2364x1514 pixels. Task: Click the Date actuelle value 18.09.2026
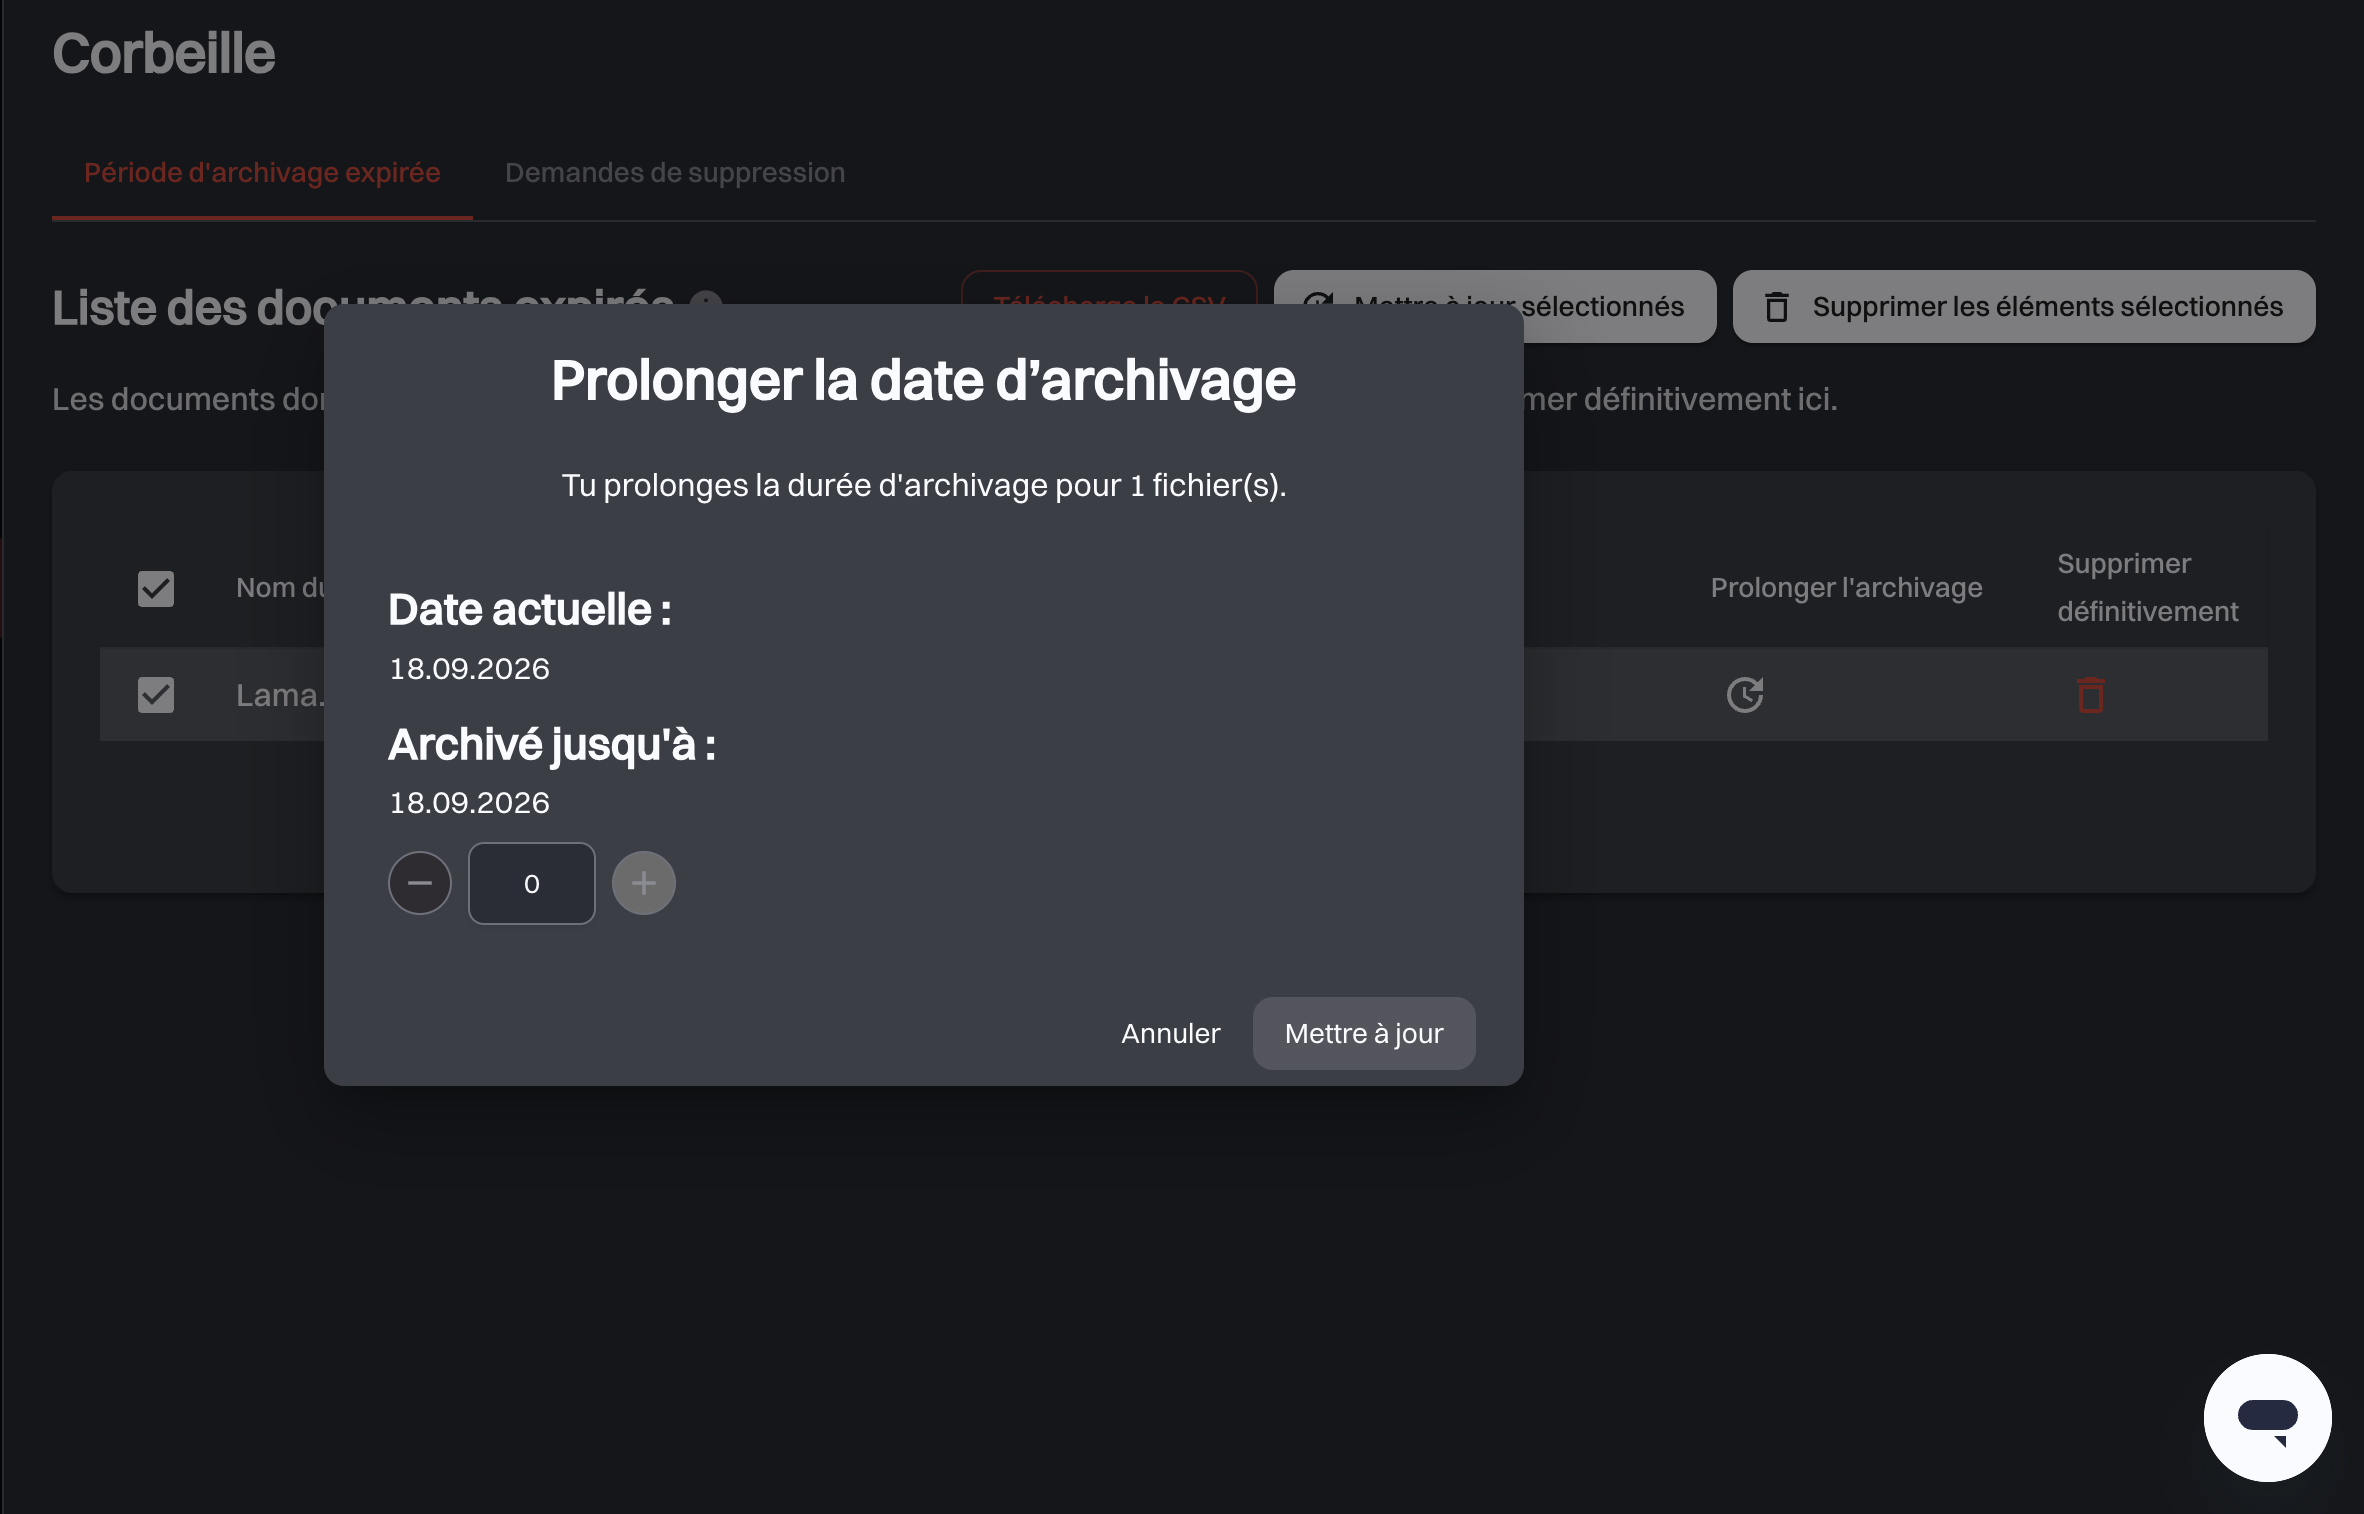[x=469, y=668]
